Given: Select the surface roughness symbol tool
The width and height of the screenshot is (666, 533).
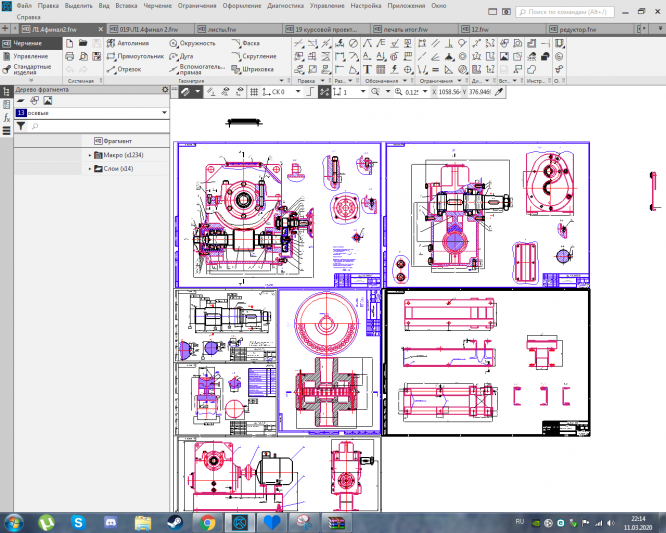Looking at the screenshot, I should (395, 43).
